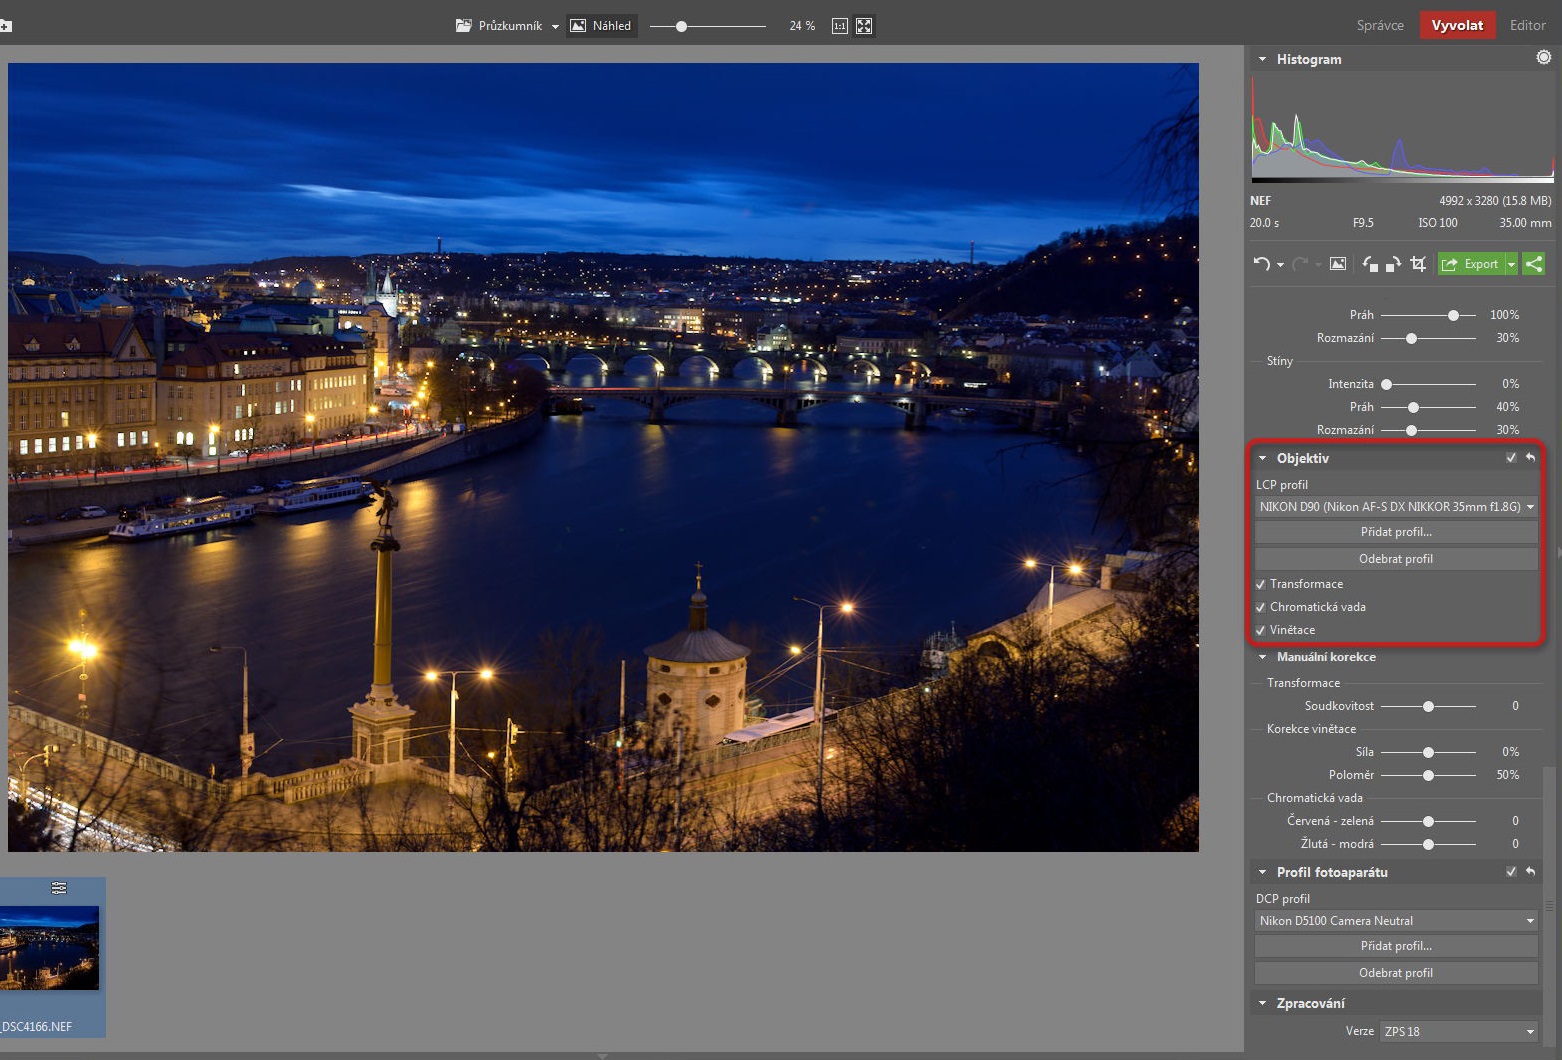Click the Export button
This screenshot has width=1562, height=1060.
coord(1471,264)
